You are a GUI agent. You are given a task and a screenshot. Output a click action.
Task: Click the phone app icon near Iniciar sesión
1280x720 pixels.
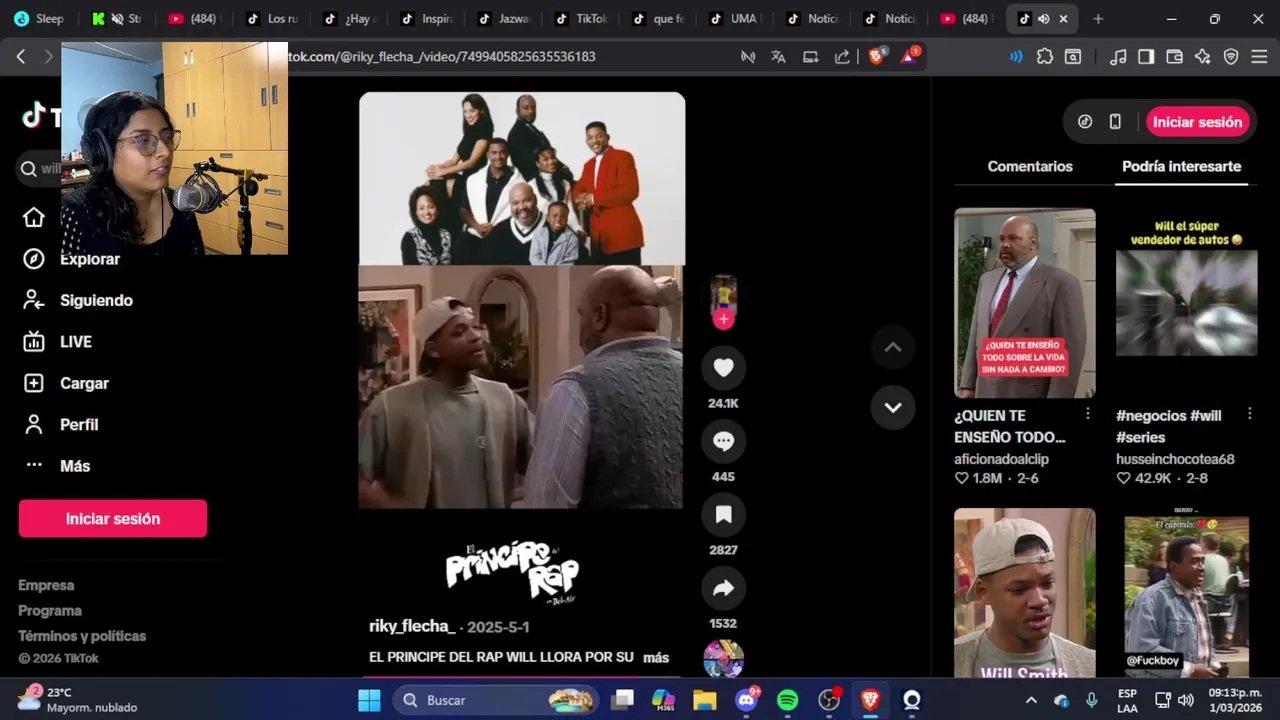[x=1115, y=122]
